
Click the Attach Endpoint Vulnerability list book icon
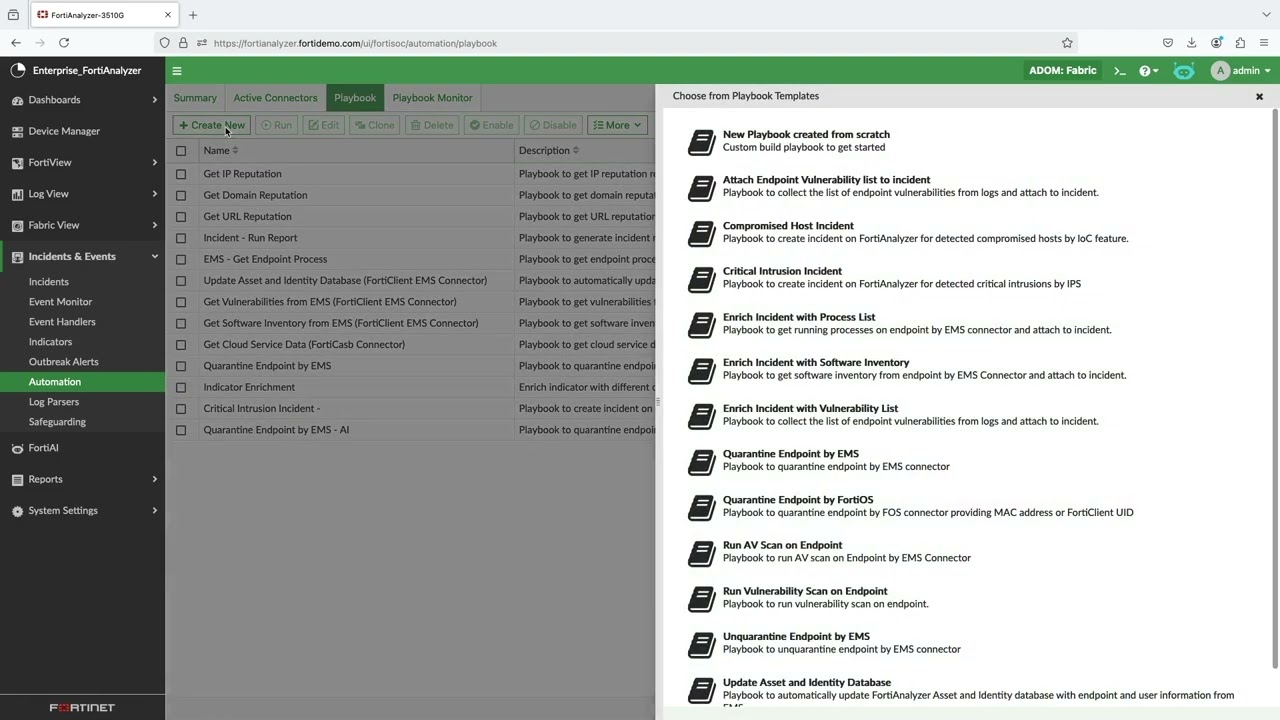[702, 187]
